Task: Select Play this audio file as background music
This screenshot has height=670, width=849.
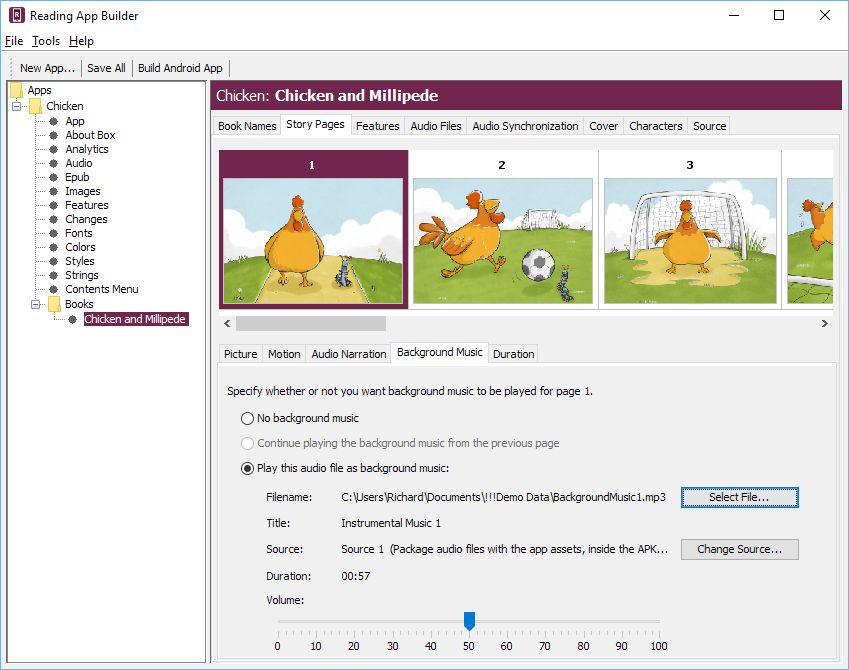Action: [247, 468]
